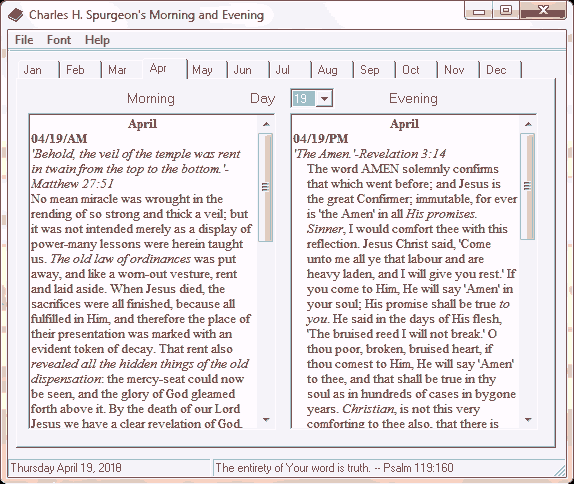The image size is (574, 484).
Task: Expand the Day dropdown arrow
Action: pyautogui.click(x=324, y=98)
